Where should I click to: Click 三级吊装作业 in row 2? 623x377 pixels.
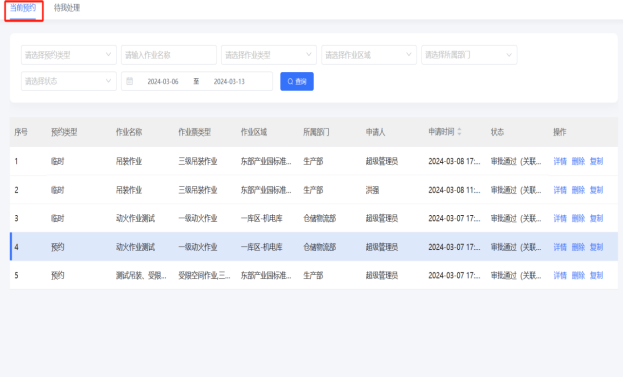(198, 190)
